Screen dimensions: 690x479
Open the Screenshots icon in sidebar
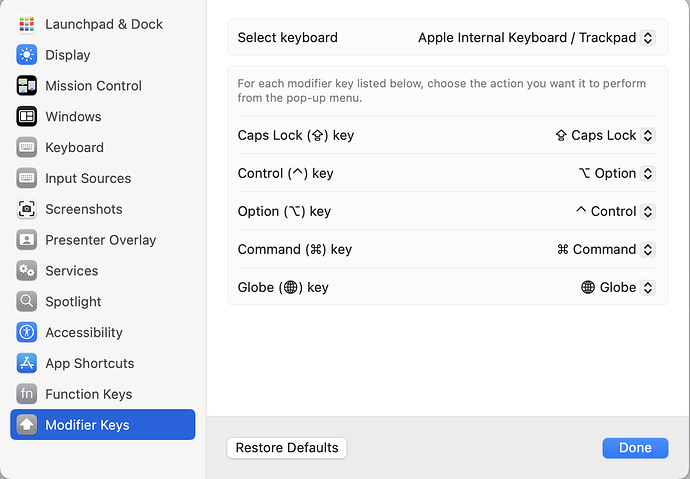tap(27, 209)
